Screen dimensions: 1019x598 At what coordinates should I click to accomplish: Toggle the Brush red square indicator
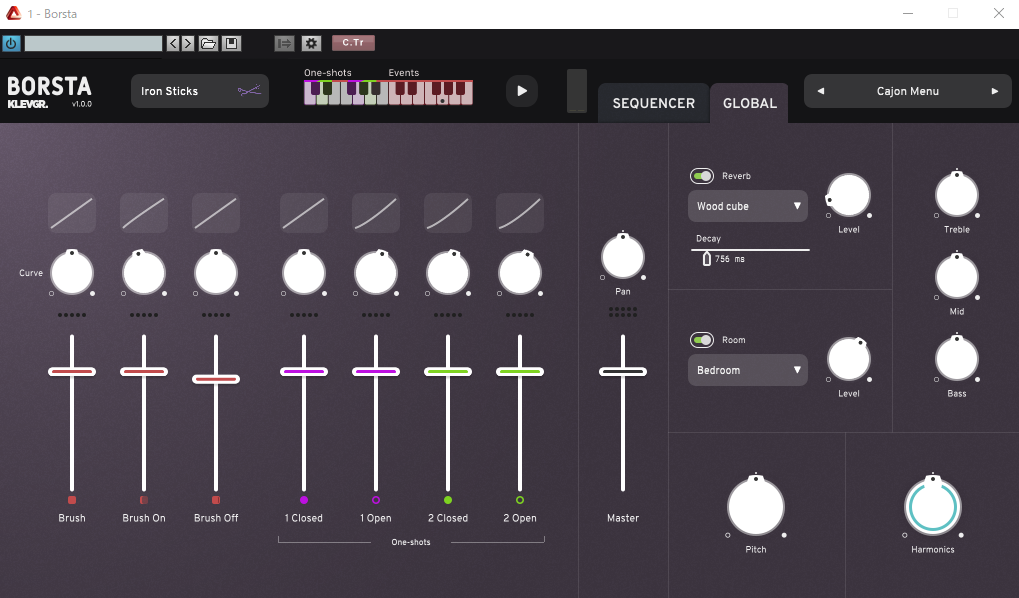(72, 500)
